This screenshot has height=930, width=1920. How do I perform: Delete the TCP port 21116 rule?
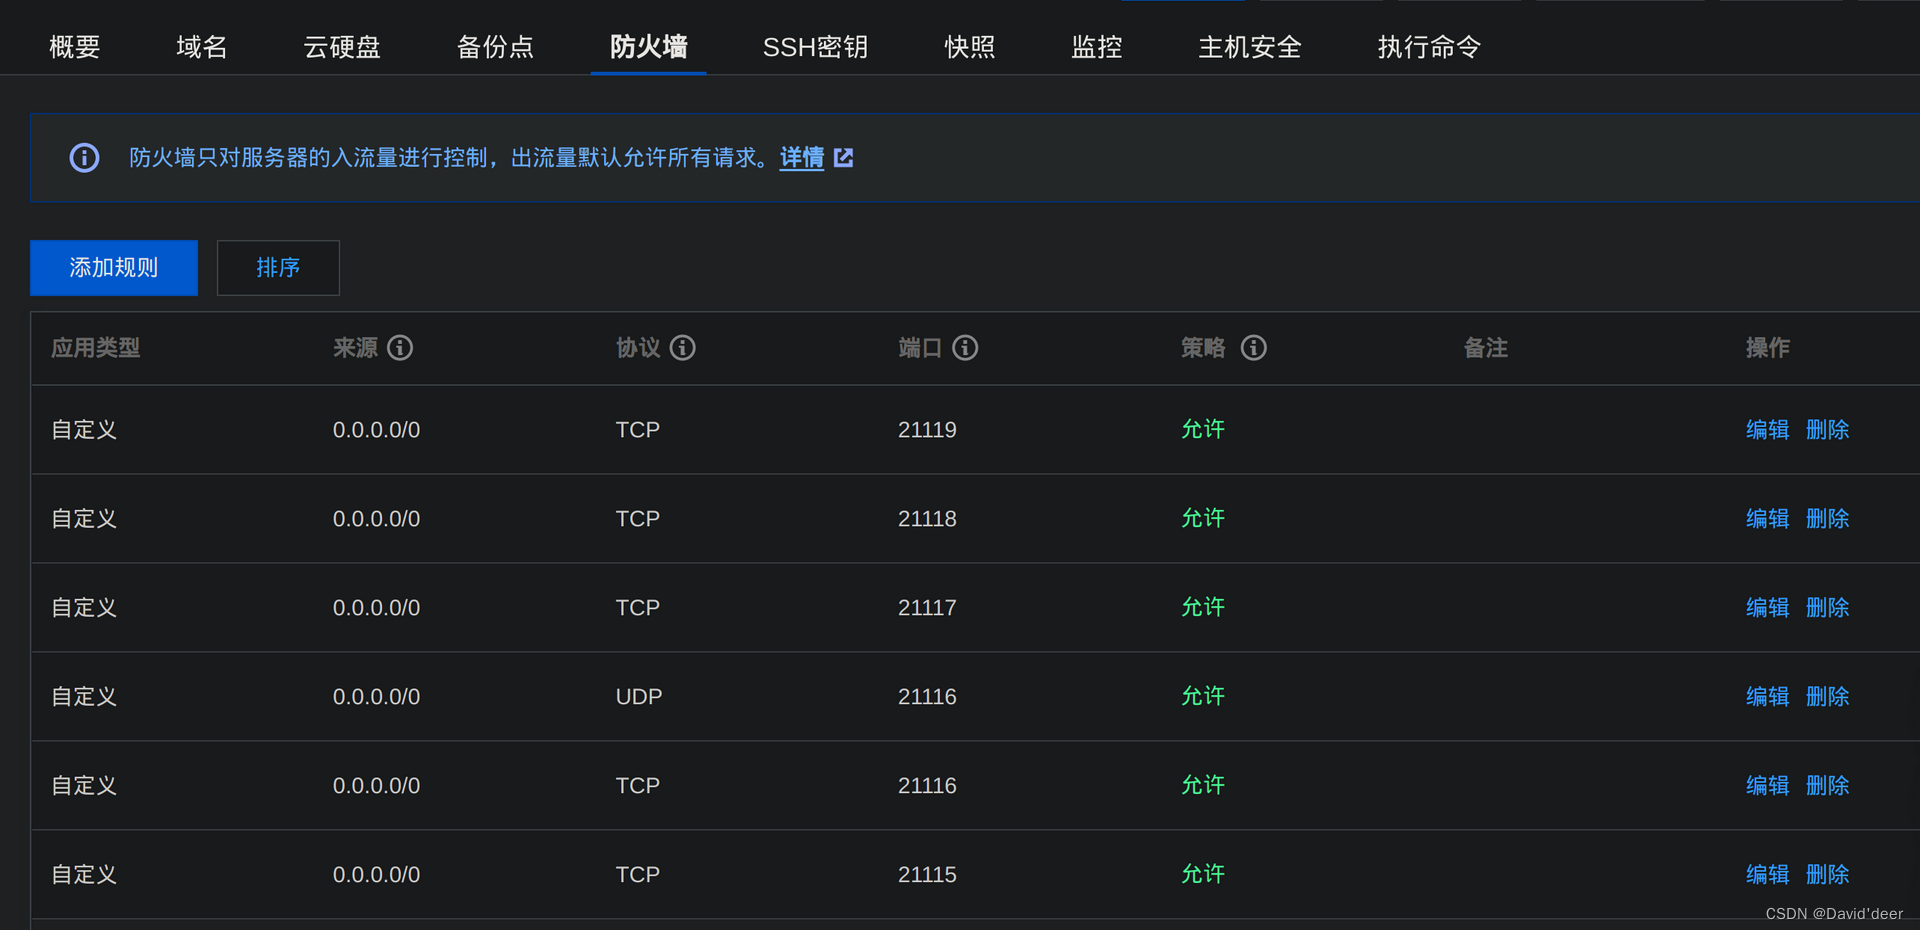(1828, 786)
